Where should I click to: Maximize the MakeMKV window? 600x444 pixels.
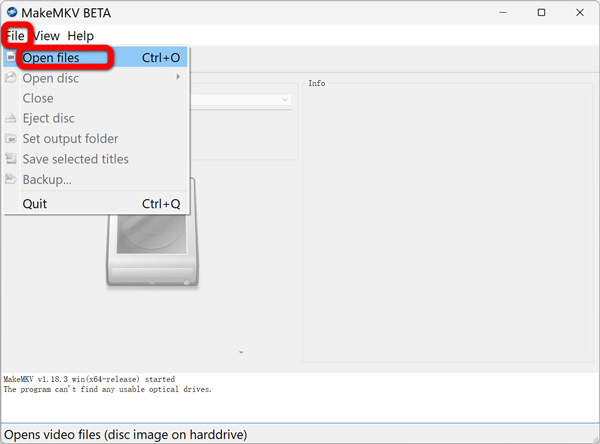click(x=541, y=13)
